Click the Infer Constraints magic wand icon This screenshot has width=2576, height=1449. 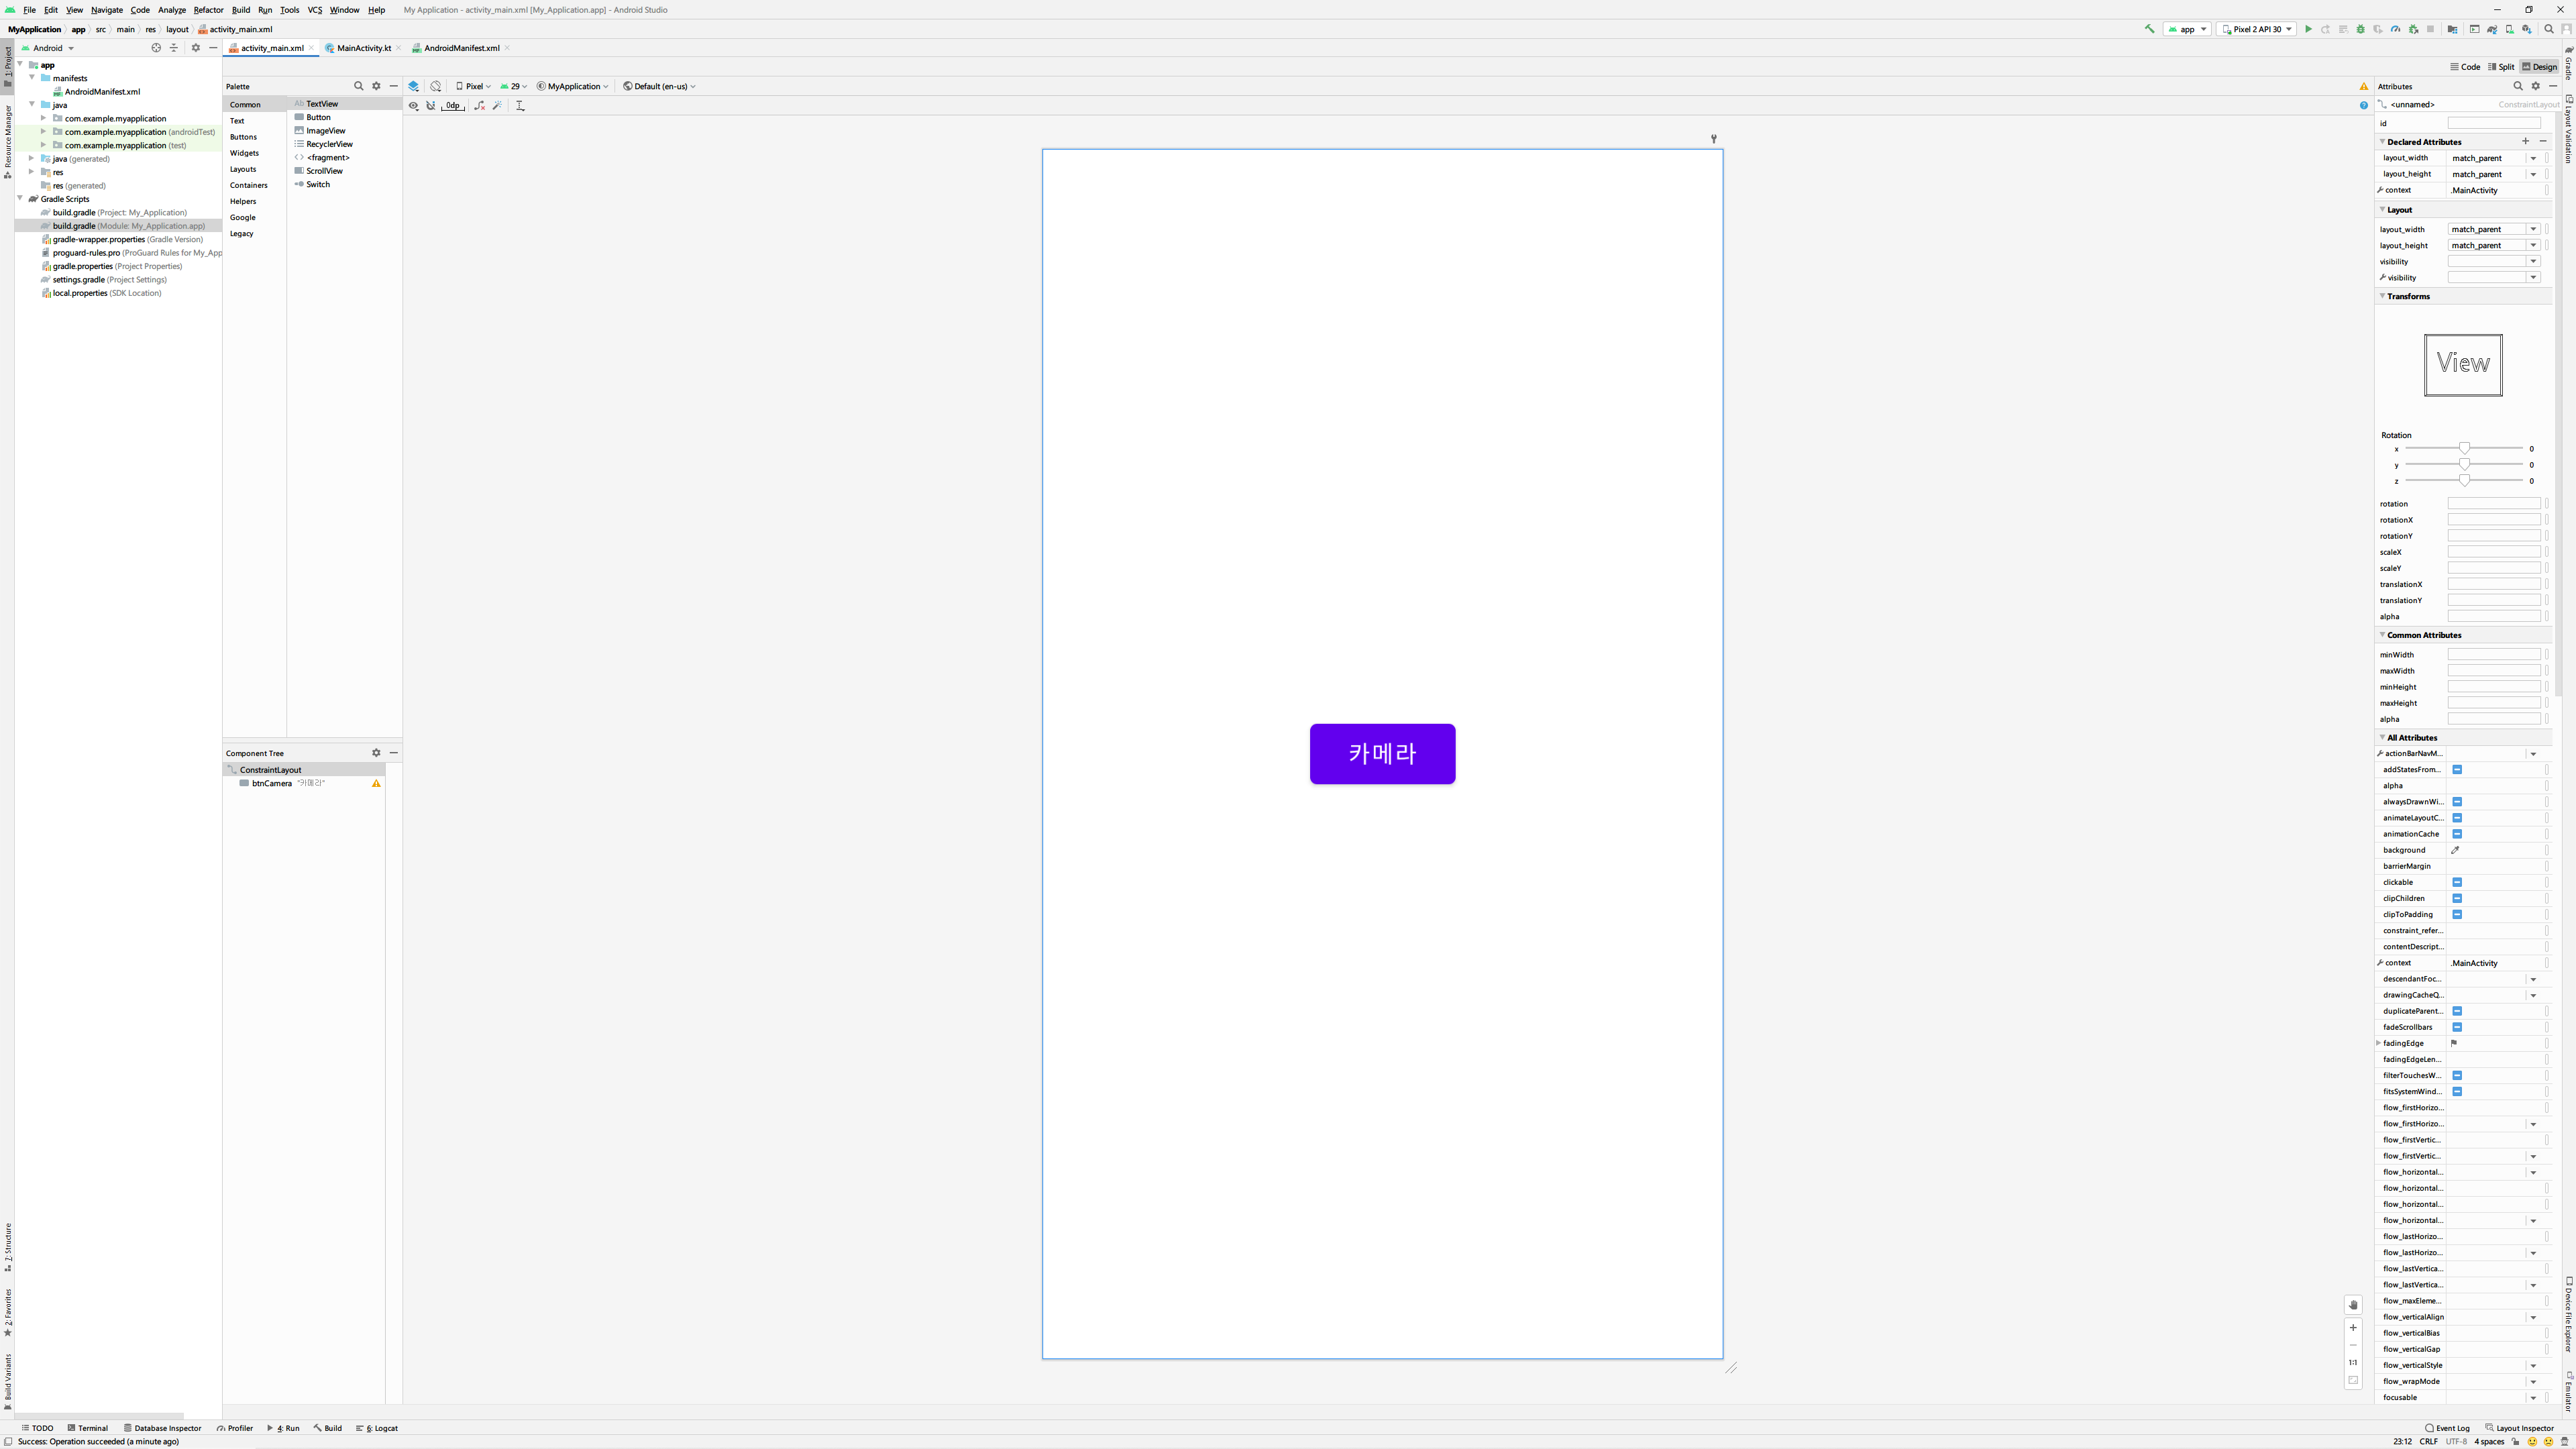(497, 106)
